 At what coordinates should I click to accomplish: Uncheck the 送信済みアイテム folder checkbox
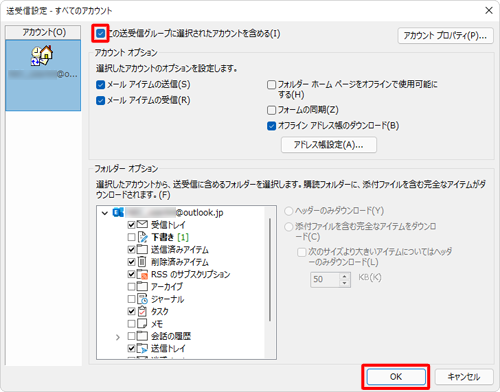point(131,249)
